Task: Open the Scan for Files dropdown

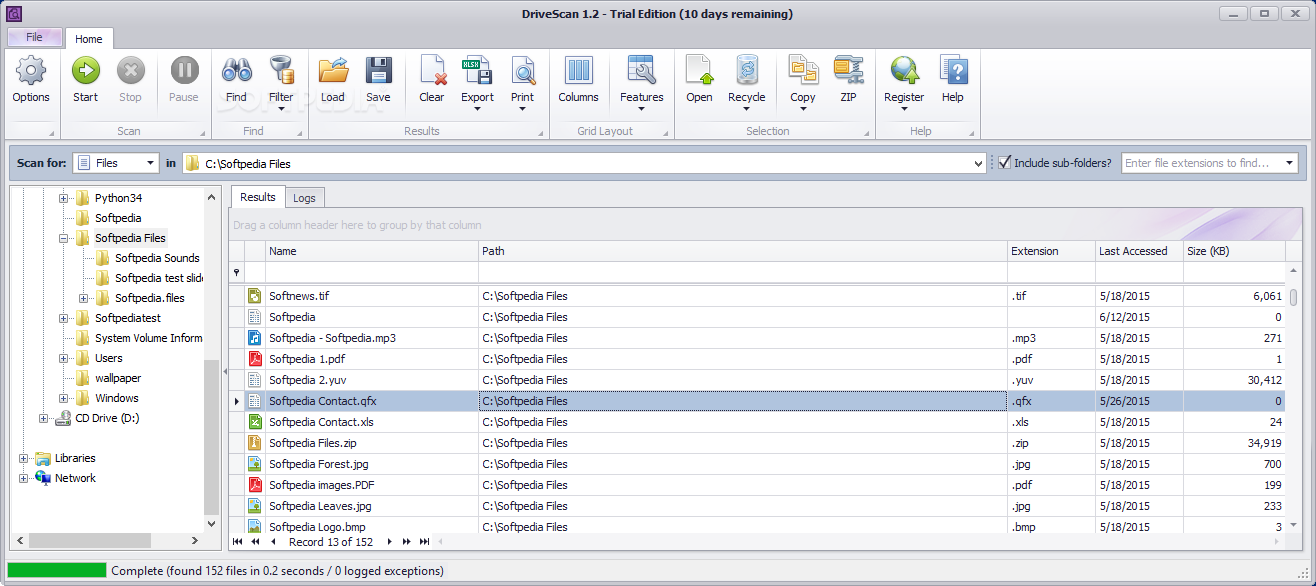Action: (151, 163)
